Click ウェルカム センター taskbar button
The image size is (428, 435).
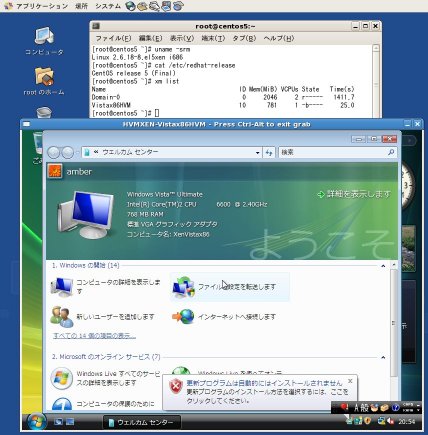click(142, 422)
